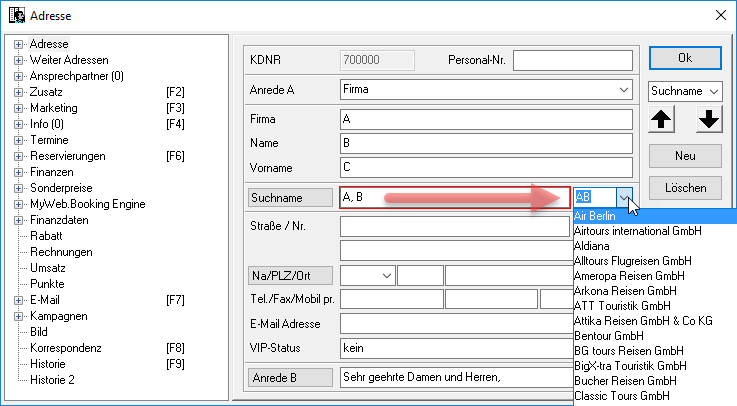Select Bentour GmbH from the list
This screenshot has width=737, height=406.
655,336
